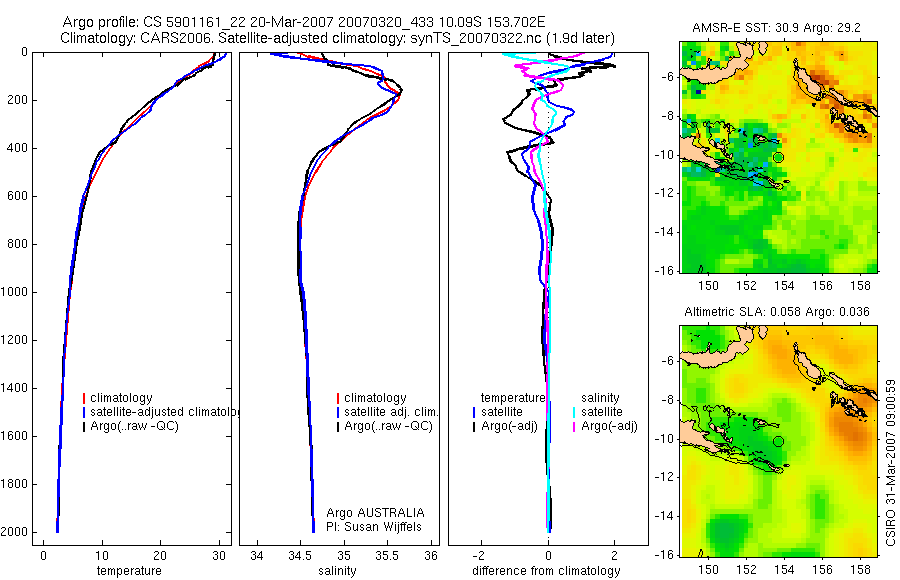Click 'Argo(..raw -QC)' legend in temperature panel

pyautogui.click(x=134, y=426)
